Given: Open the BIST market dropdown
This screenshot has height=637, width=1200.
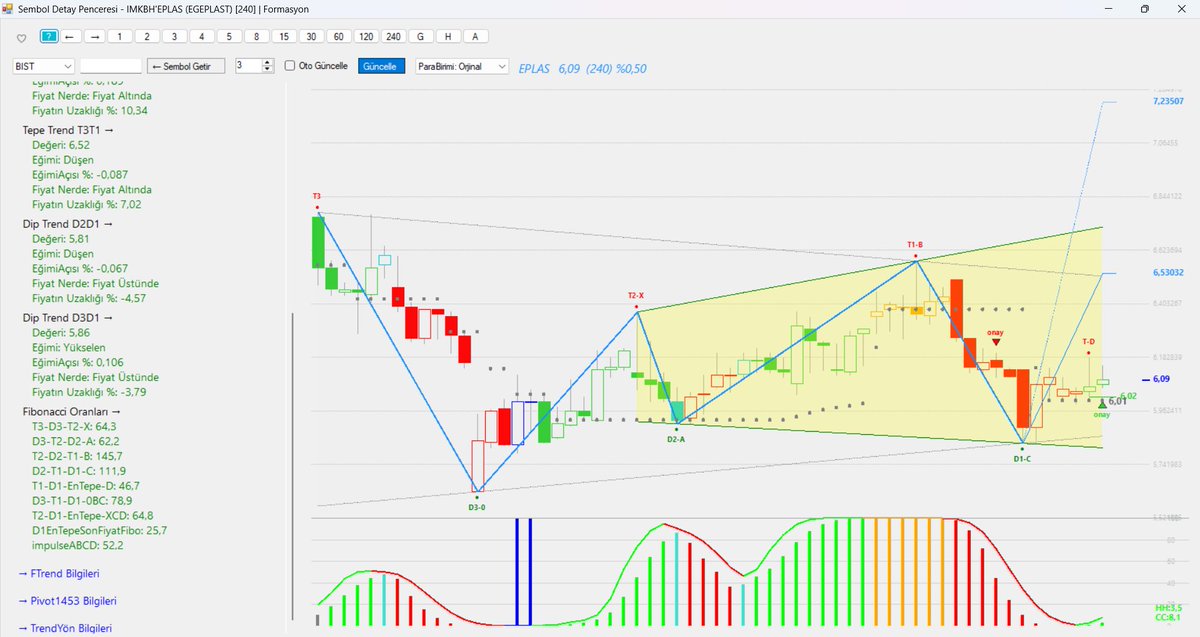Looking at the screenshot, I should click(x=42, y=66).
